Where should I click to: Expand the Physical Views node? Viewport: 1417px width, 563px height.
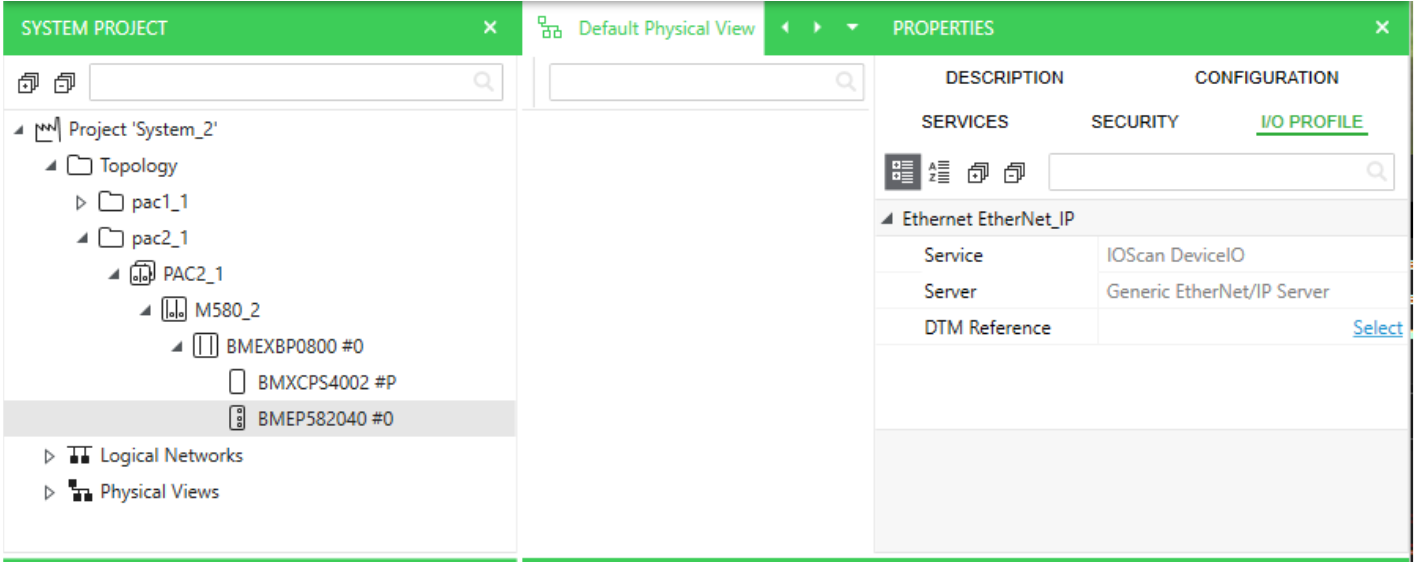pyautogui.click(x=50, y=492)
